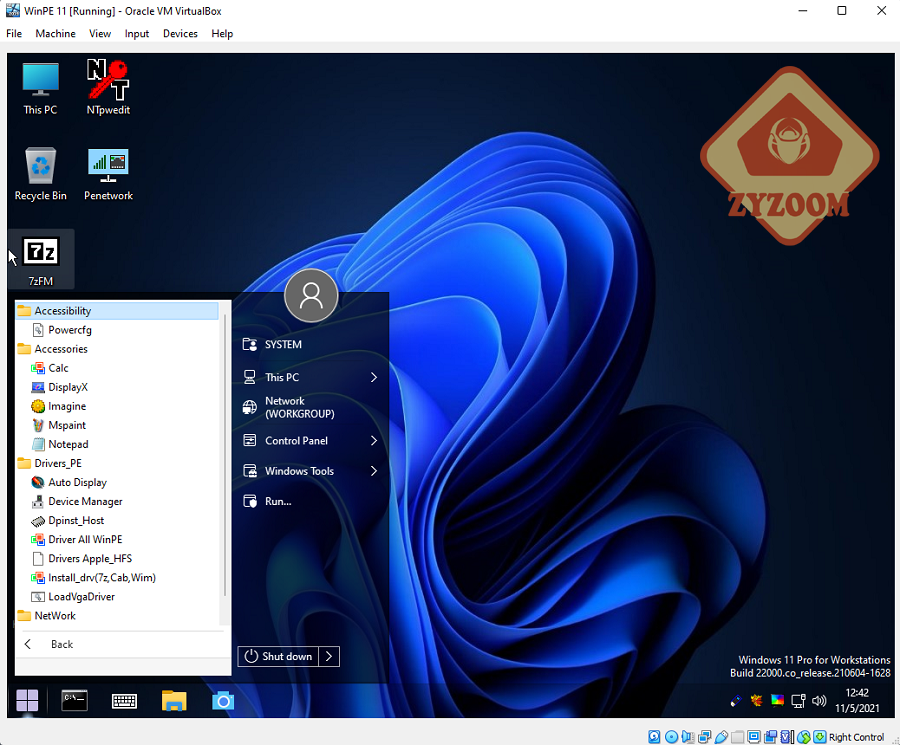Open the Recycle Bin desktop icon
Image resolution: width=900 pixels, height=745 pixels.
click(x=40, y=174)
